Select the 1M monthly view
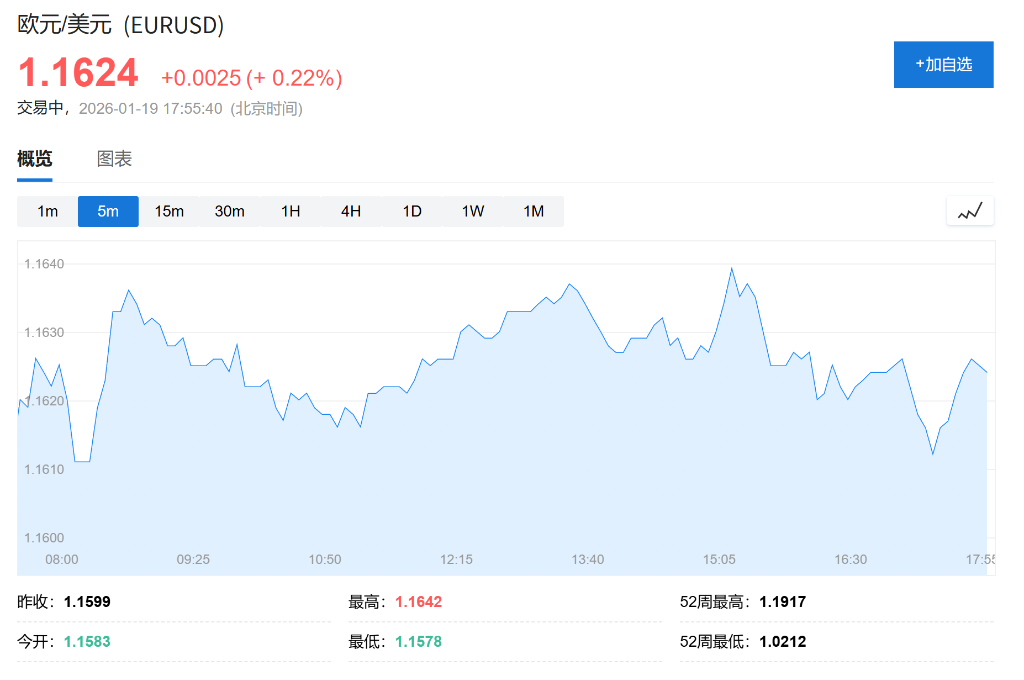This screenshot has width=1024, height=680. pos(533,211)
